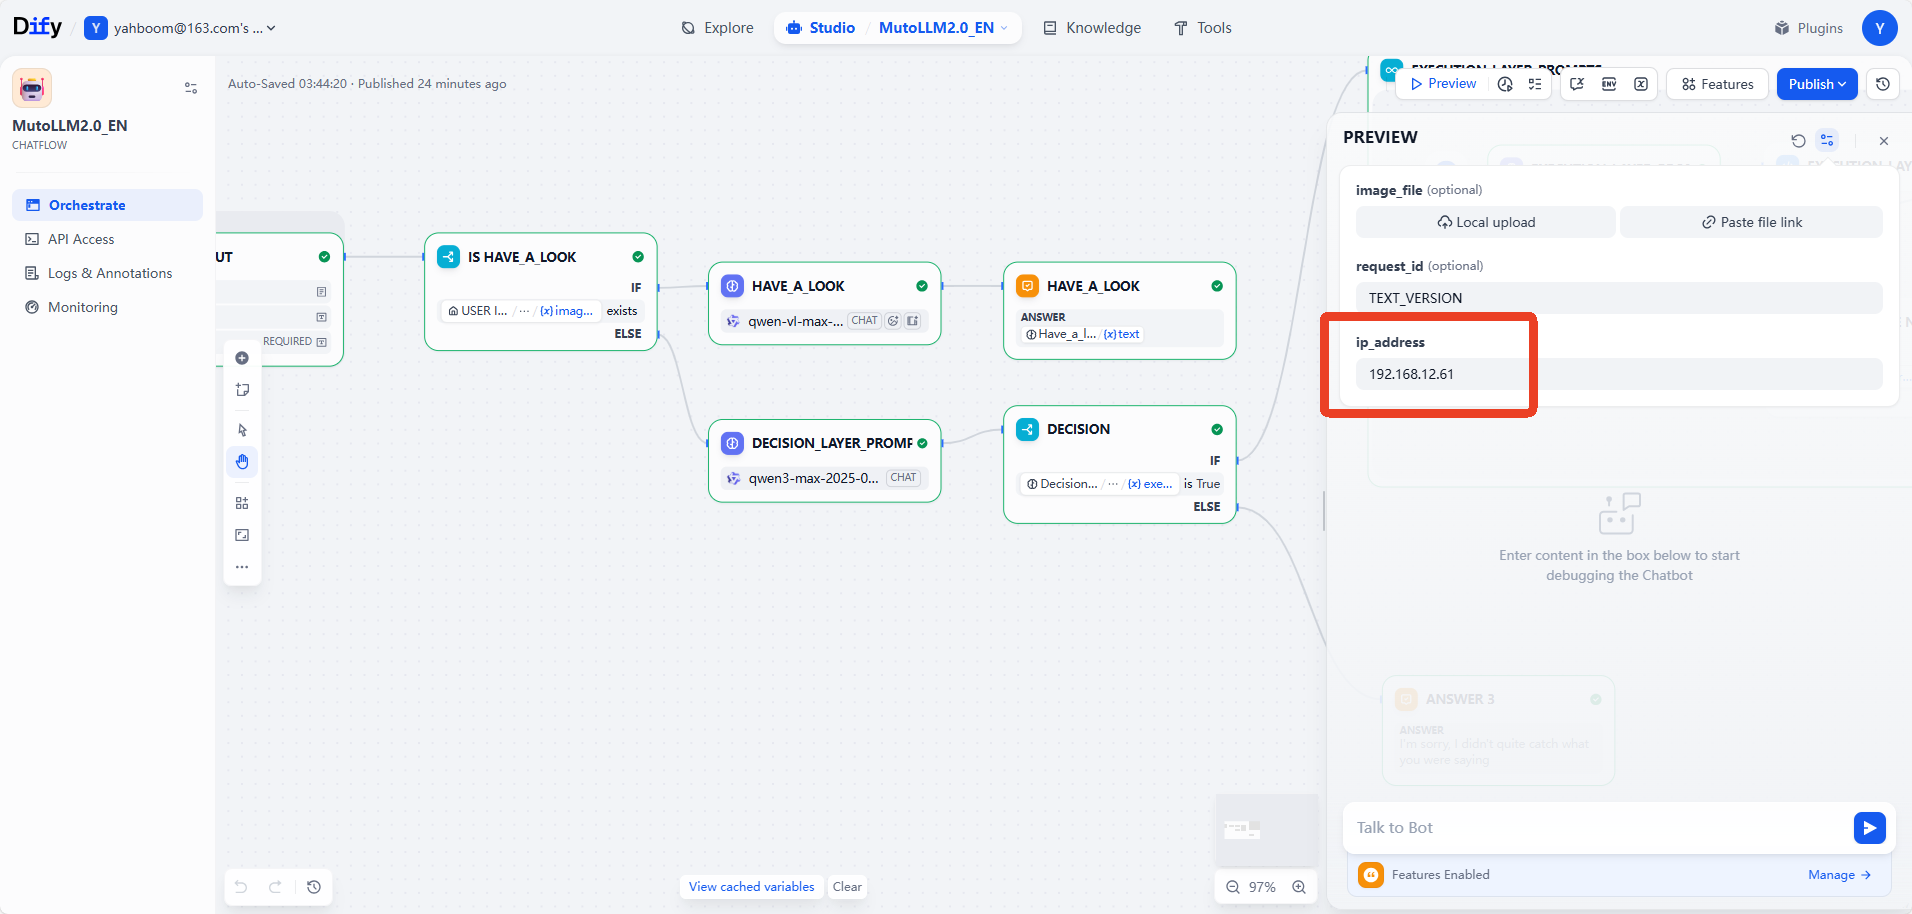Add a note with the note icon
The width and height of the screenshot is (1912, 914).
(x=242, y=390)
